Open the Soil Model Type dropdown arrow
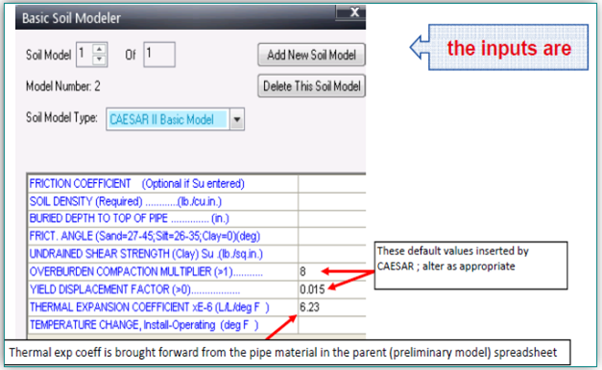The image size is (602, 370). tap(237, 119)
